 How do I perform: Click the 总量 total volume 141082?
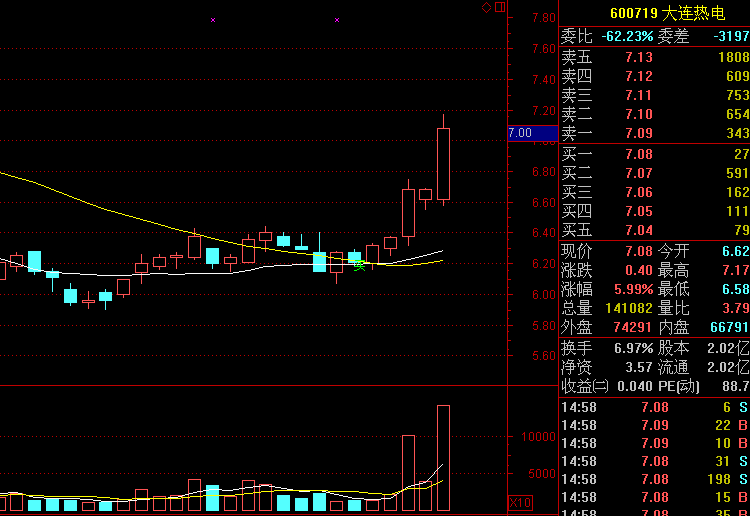pos(629,308)
